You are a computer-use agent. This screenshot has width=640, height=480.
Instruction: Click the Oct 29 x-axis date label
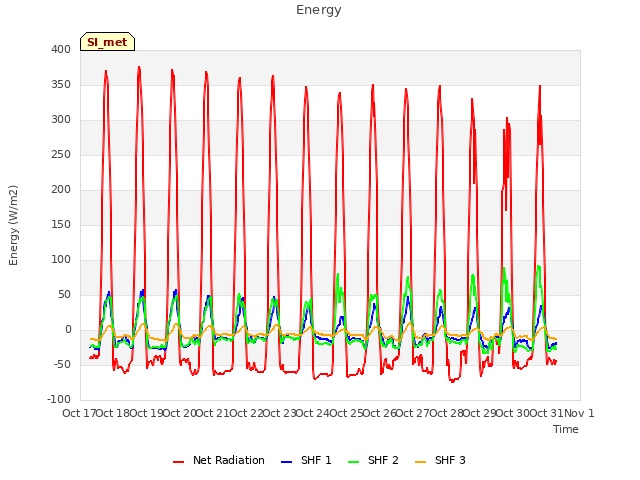point(480,413)
